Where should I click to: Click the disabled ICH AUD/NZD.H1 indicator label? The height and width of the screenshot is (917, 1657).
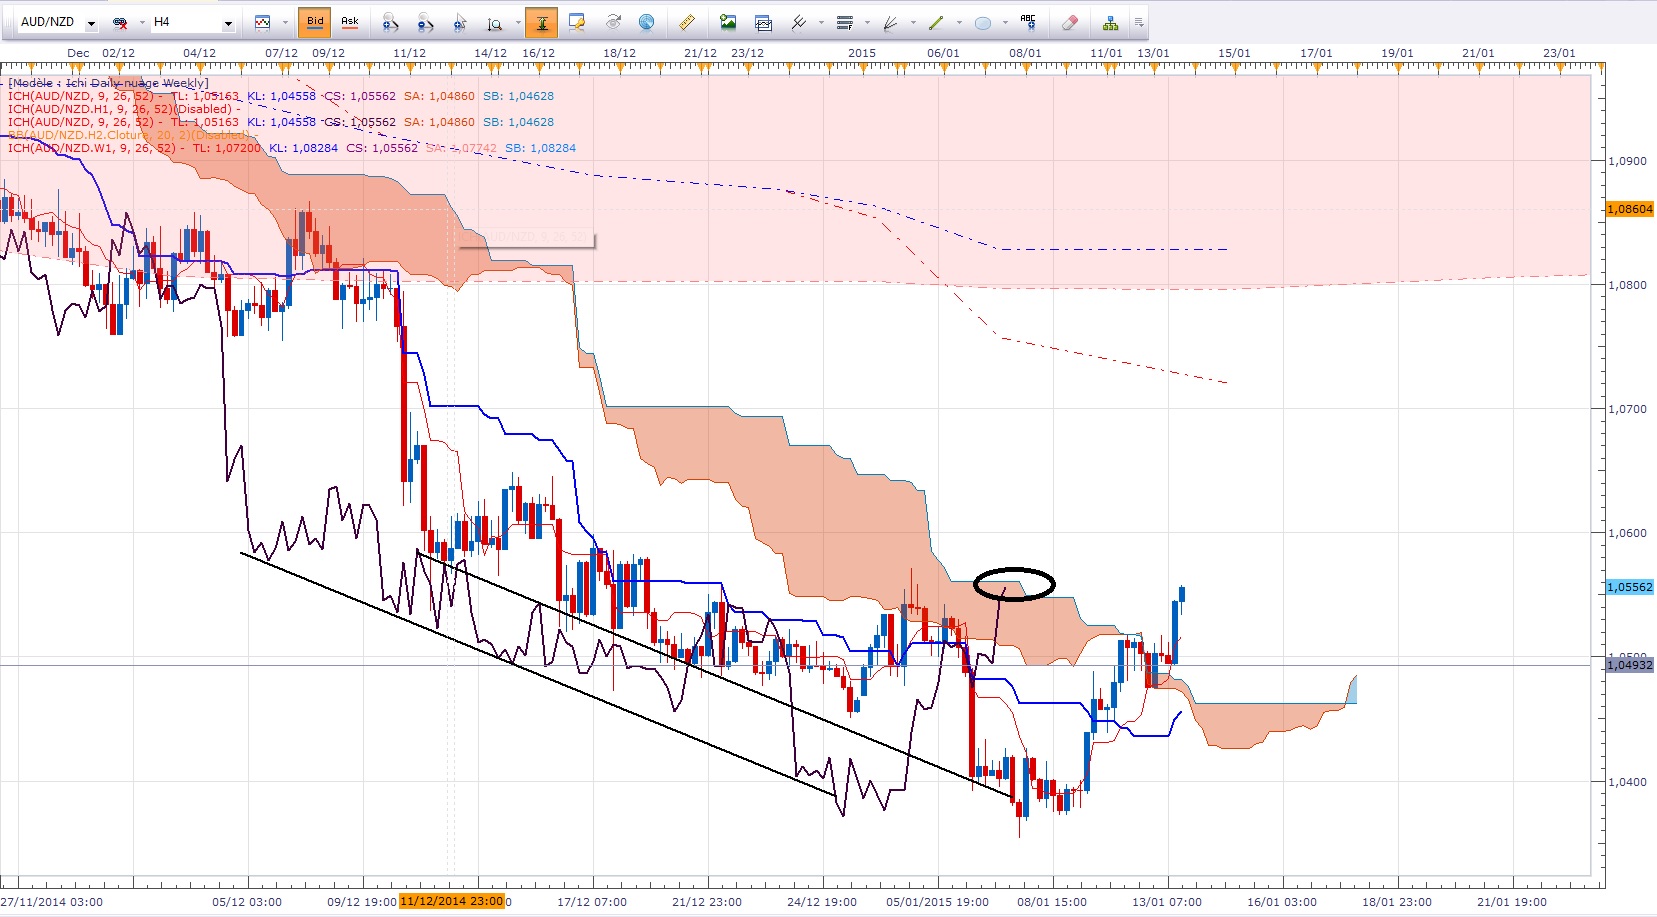click(x=120, y=109)
